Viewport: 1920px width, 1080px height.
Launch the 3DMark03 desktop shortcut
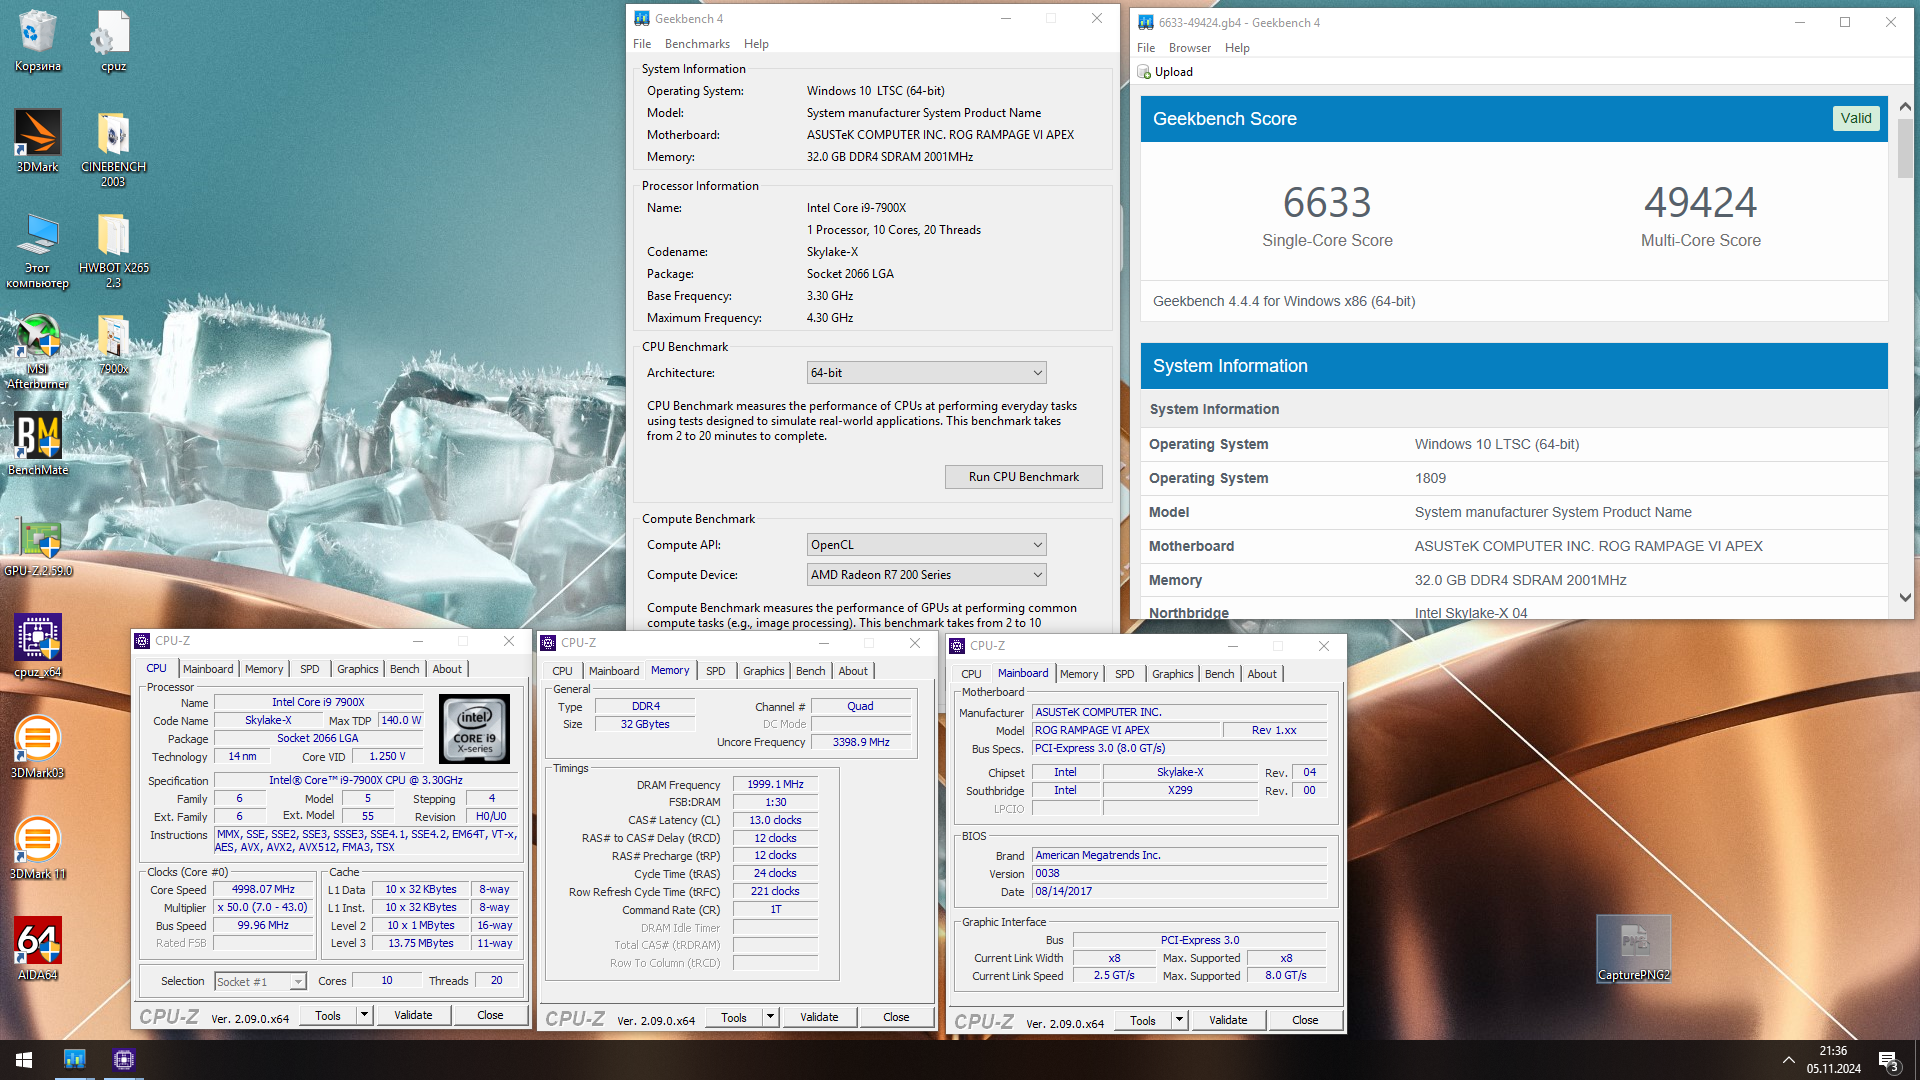point(38,747)
